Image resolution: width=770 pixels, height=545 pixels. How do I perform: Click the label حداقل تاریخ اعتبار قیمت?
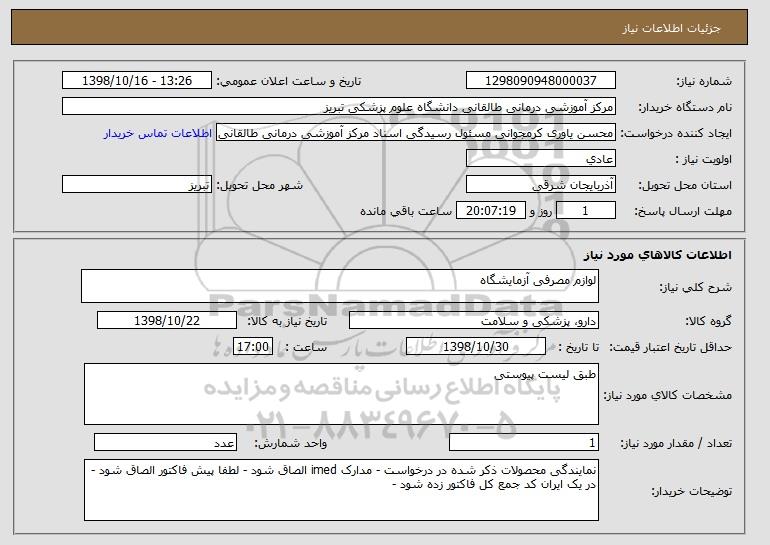(671, 347)
